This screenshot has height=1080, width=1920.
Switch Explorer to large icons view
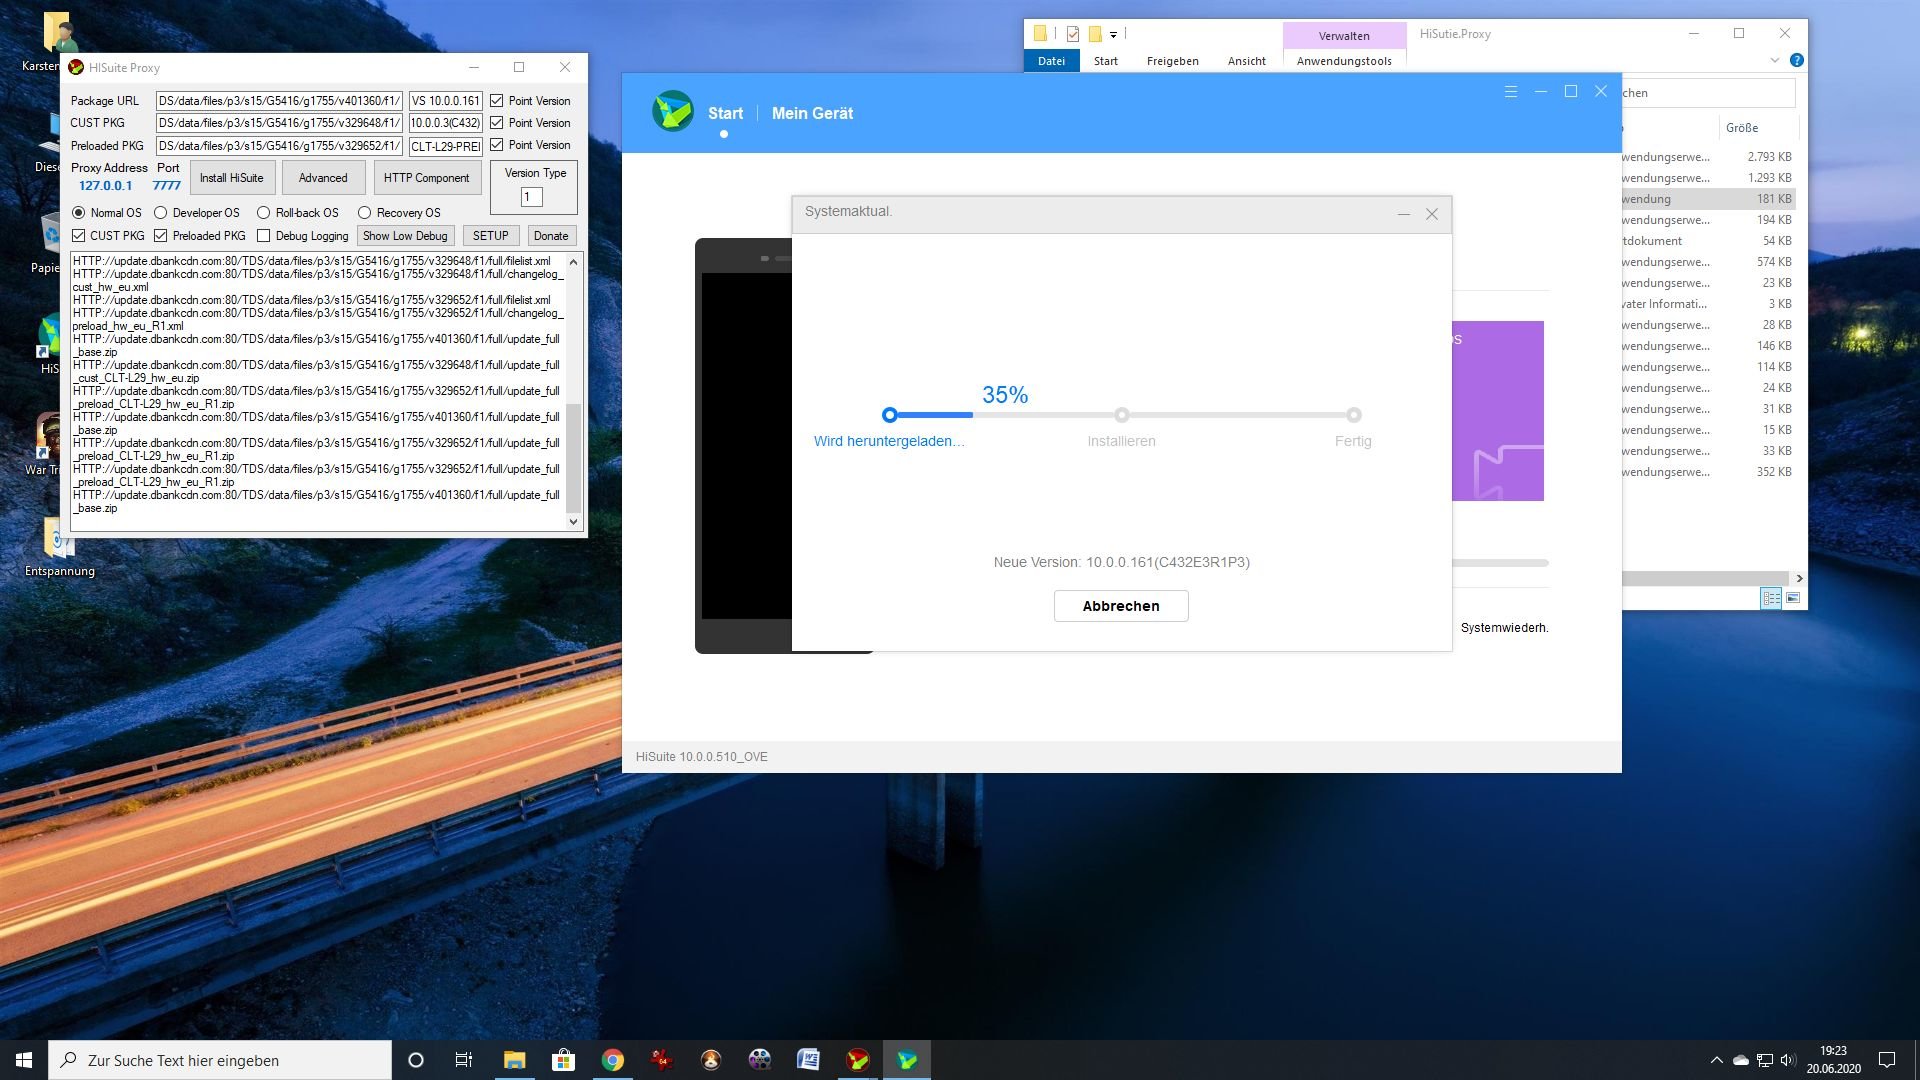1793,598
